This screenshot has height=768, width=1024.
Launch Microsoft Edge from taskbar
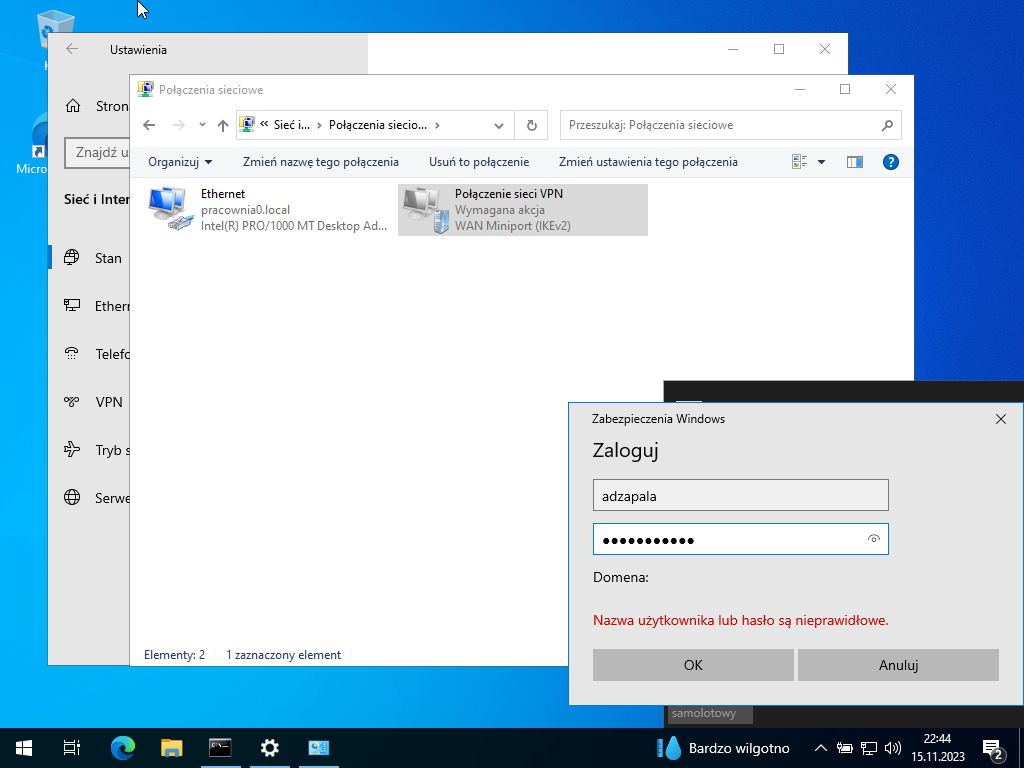coord(122,748)
